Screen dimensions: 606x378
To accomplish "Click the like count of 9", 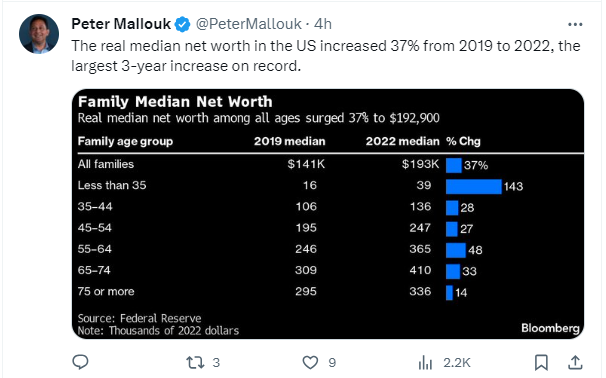I will coord(332,363).
